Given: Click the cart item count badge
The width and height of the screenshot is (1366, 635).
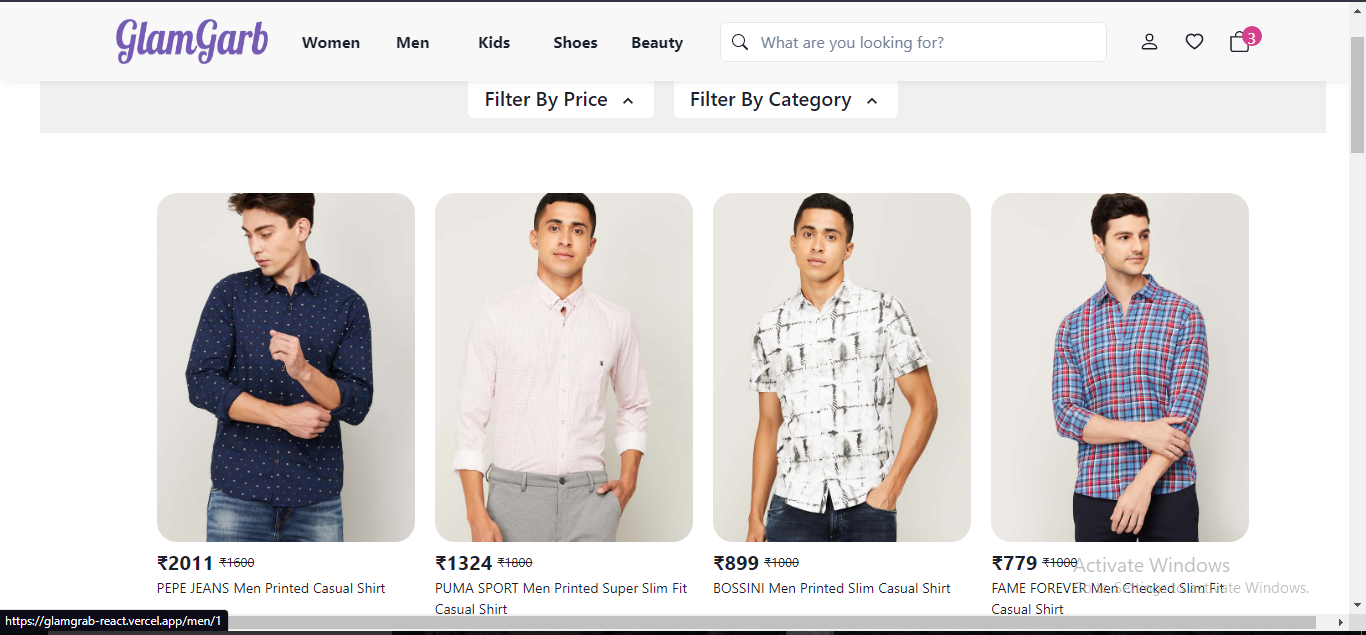Looking at the screenshot, I should tap(1250, 35).
